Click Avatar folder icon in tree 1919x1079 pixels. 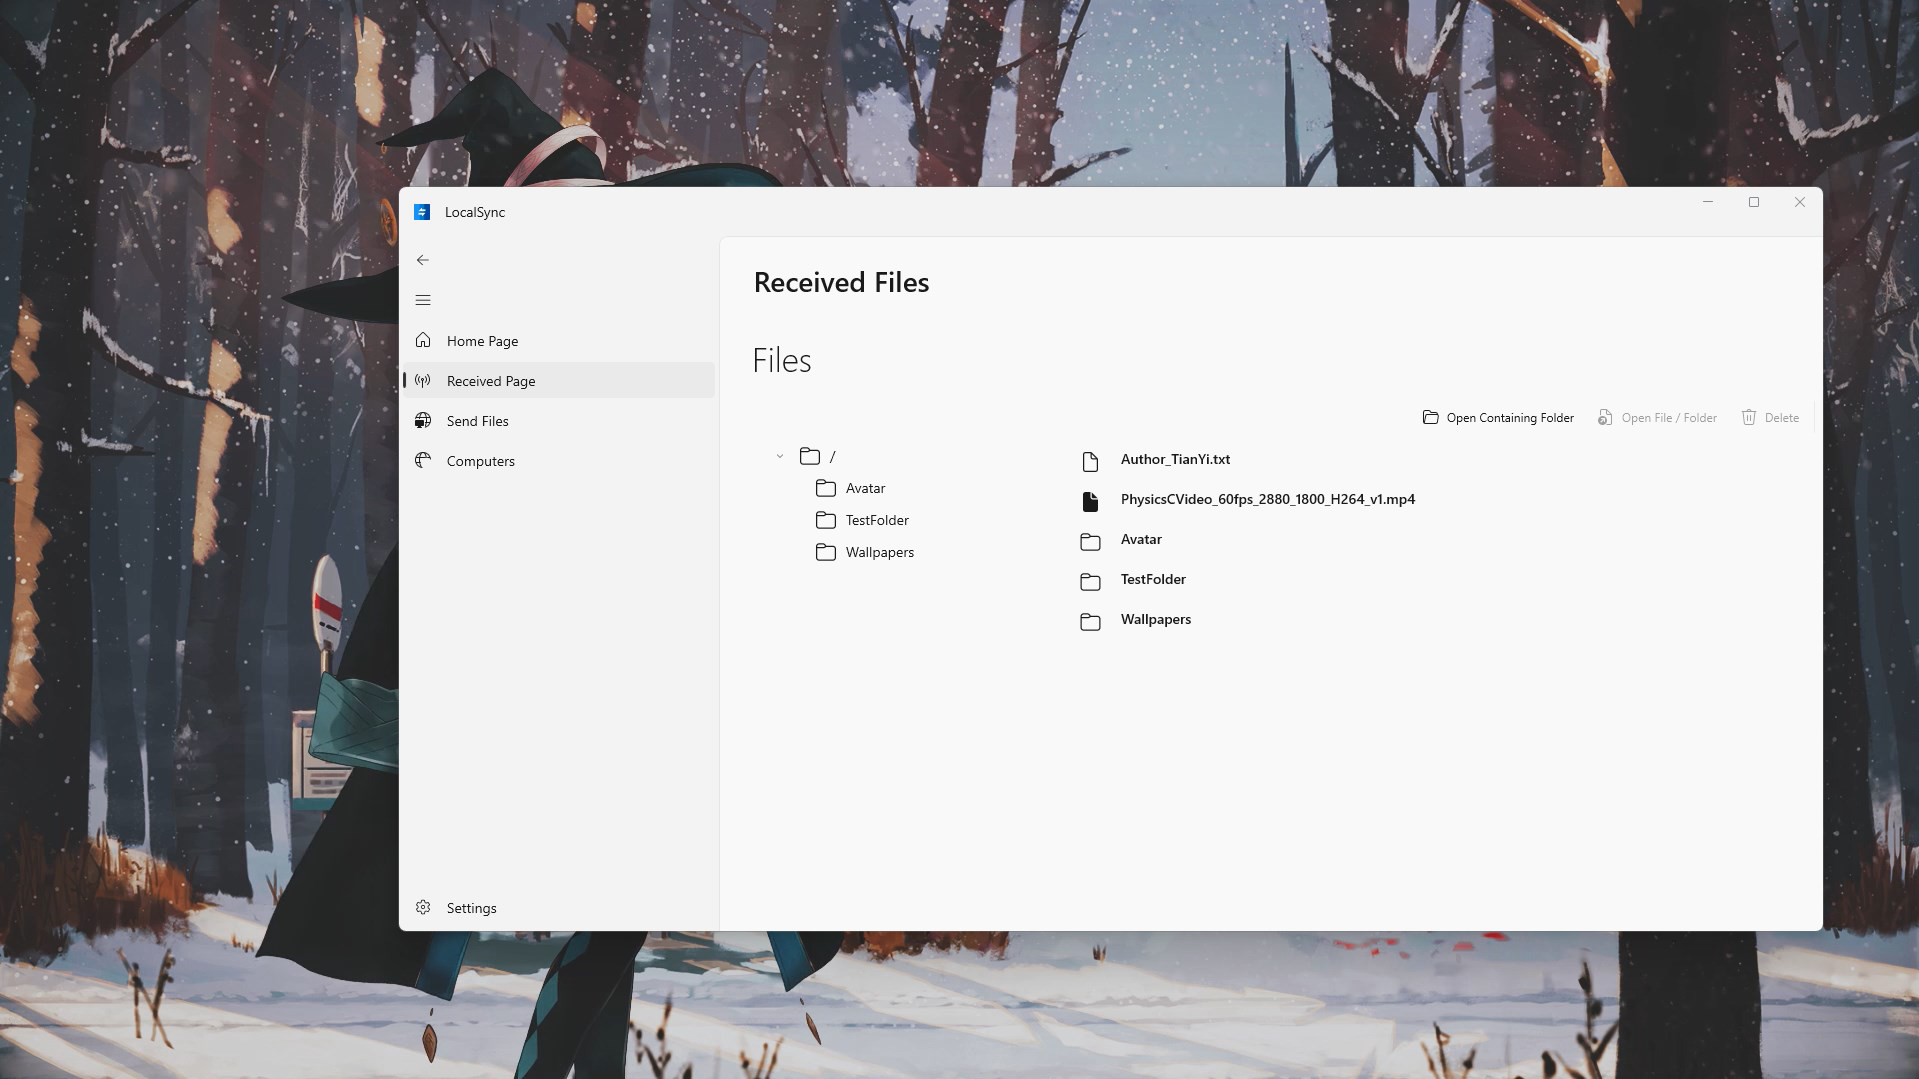point(826,488)
